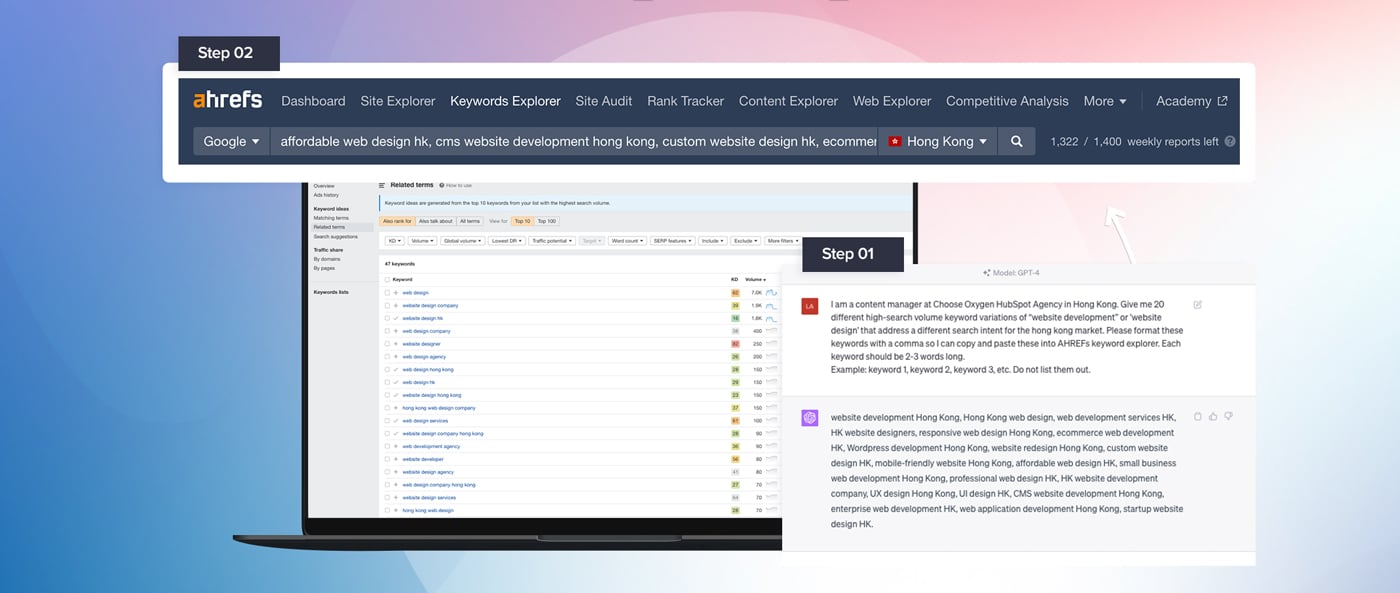Toggle the select-all checkbox in Keyword header
Screen dimensions: 1400x593
[388, 279]
